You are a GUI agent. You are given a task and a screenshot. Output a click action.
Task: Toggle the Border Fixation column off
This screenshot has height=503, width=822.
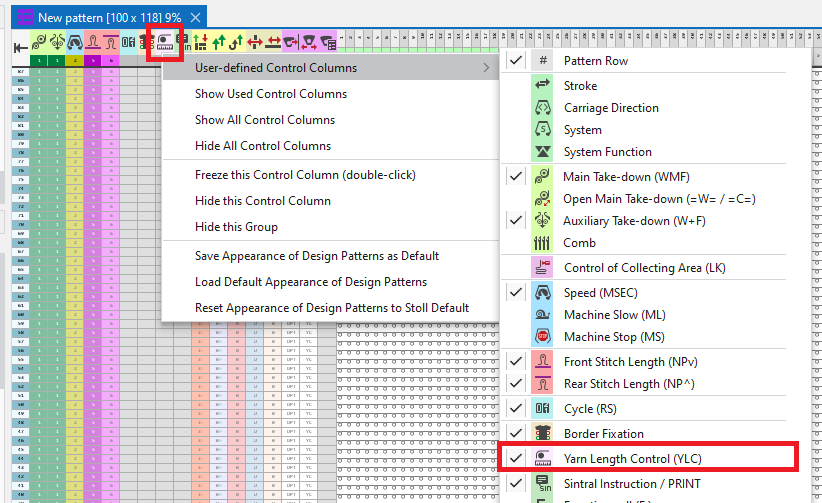click(x=603, y=433)
